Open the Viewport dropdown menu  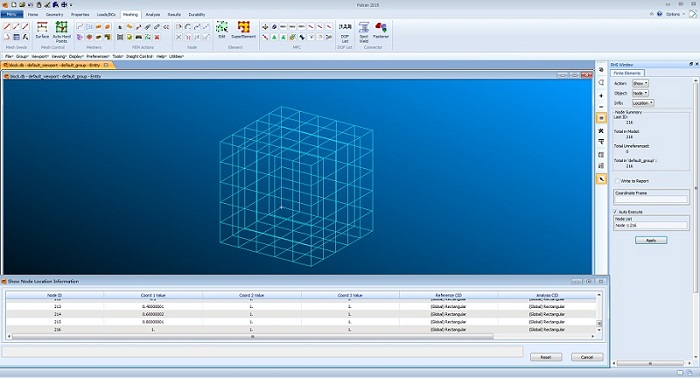click(40, 56)
